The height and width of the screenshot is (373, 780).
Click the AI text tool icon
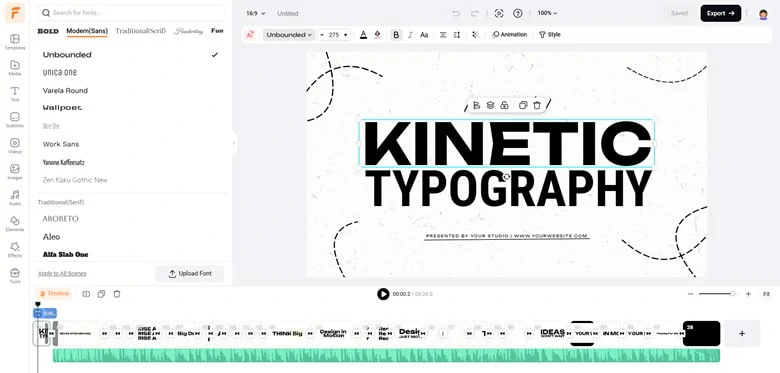250,34
